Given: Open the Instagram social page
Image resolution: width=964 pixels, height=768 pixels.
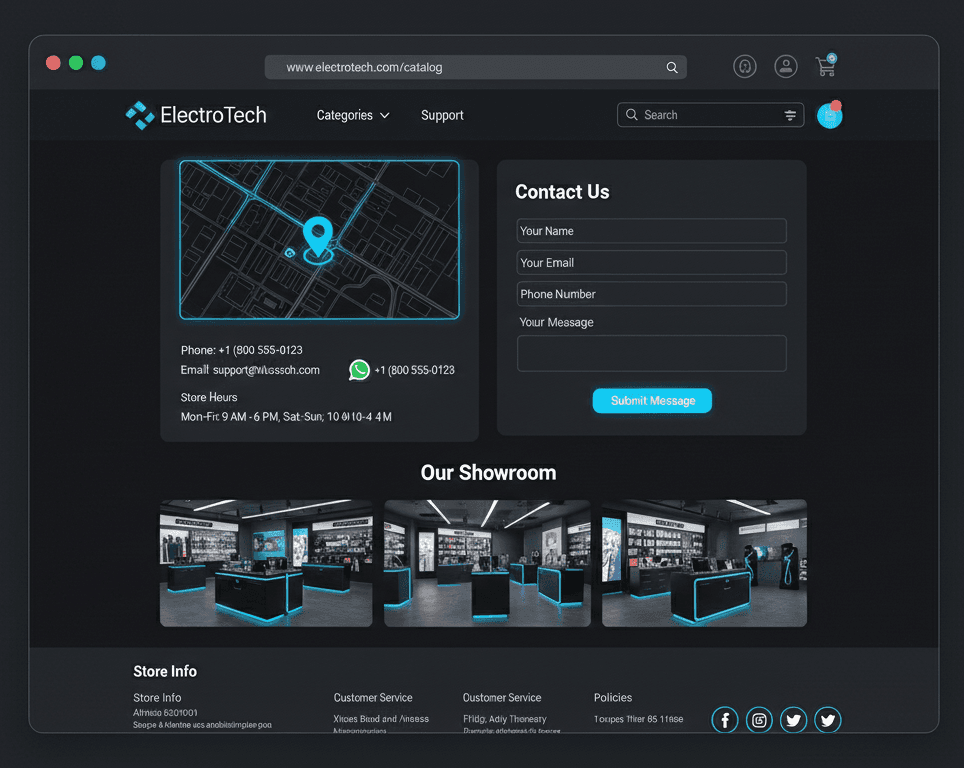Looking at the screenshot, I should [x=759, y=720].
